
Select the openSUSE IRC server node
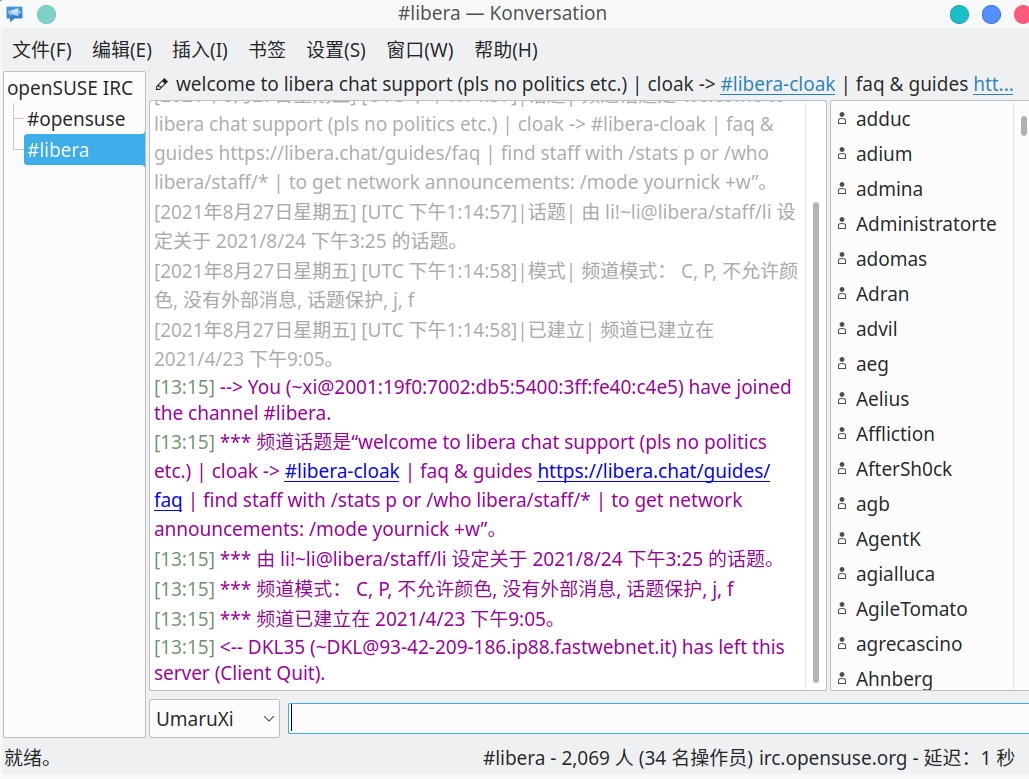70,88
